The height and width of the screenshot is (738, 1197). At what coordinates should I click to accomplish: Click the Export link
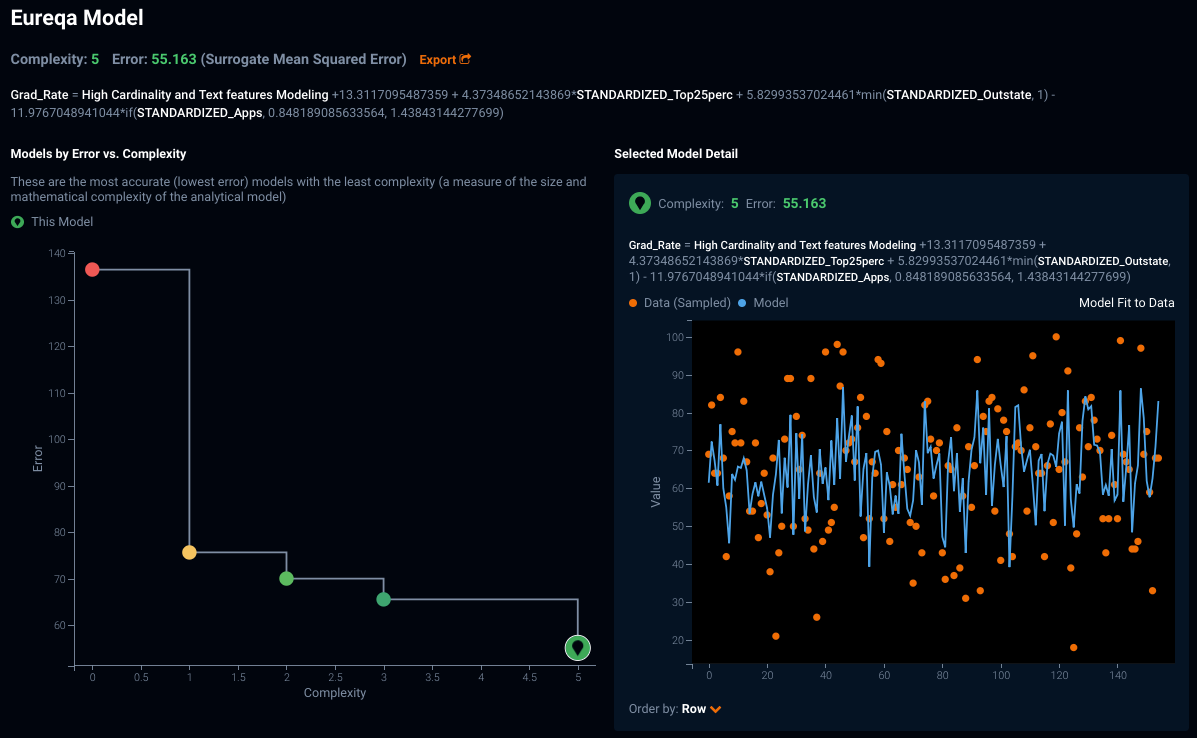[x=437, y=60]
